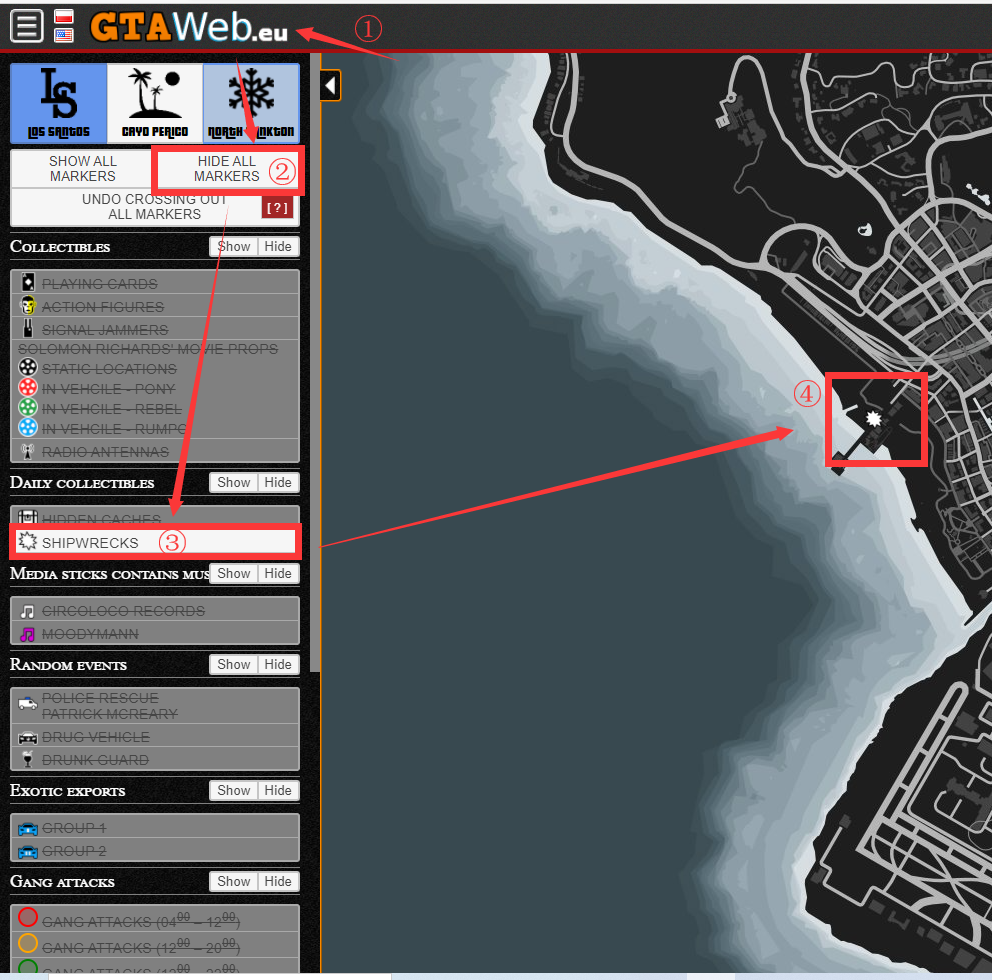Switch language with the US flag

pos(63,35)
